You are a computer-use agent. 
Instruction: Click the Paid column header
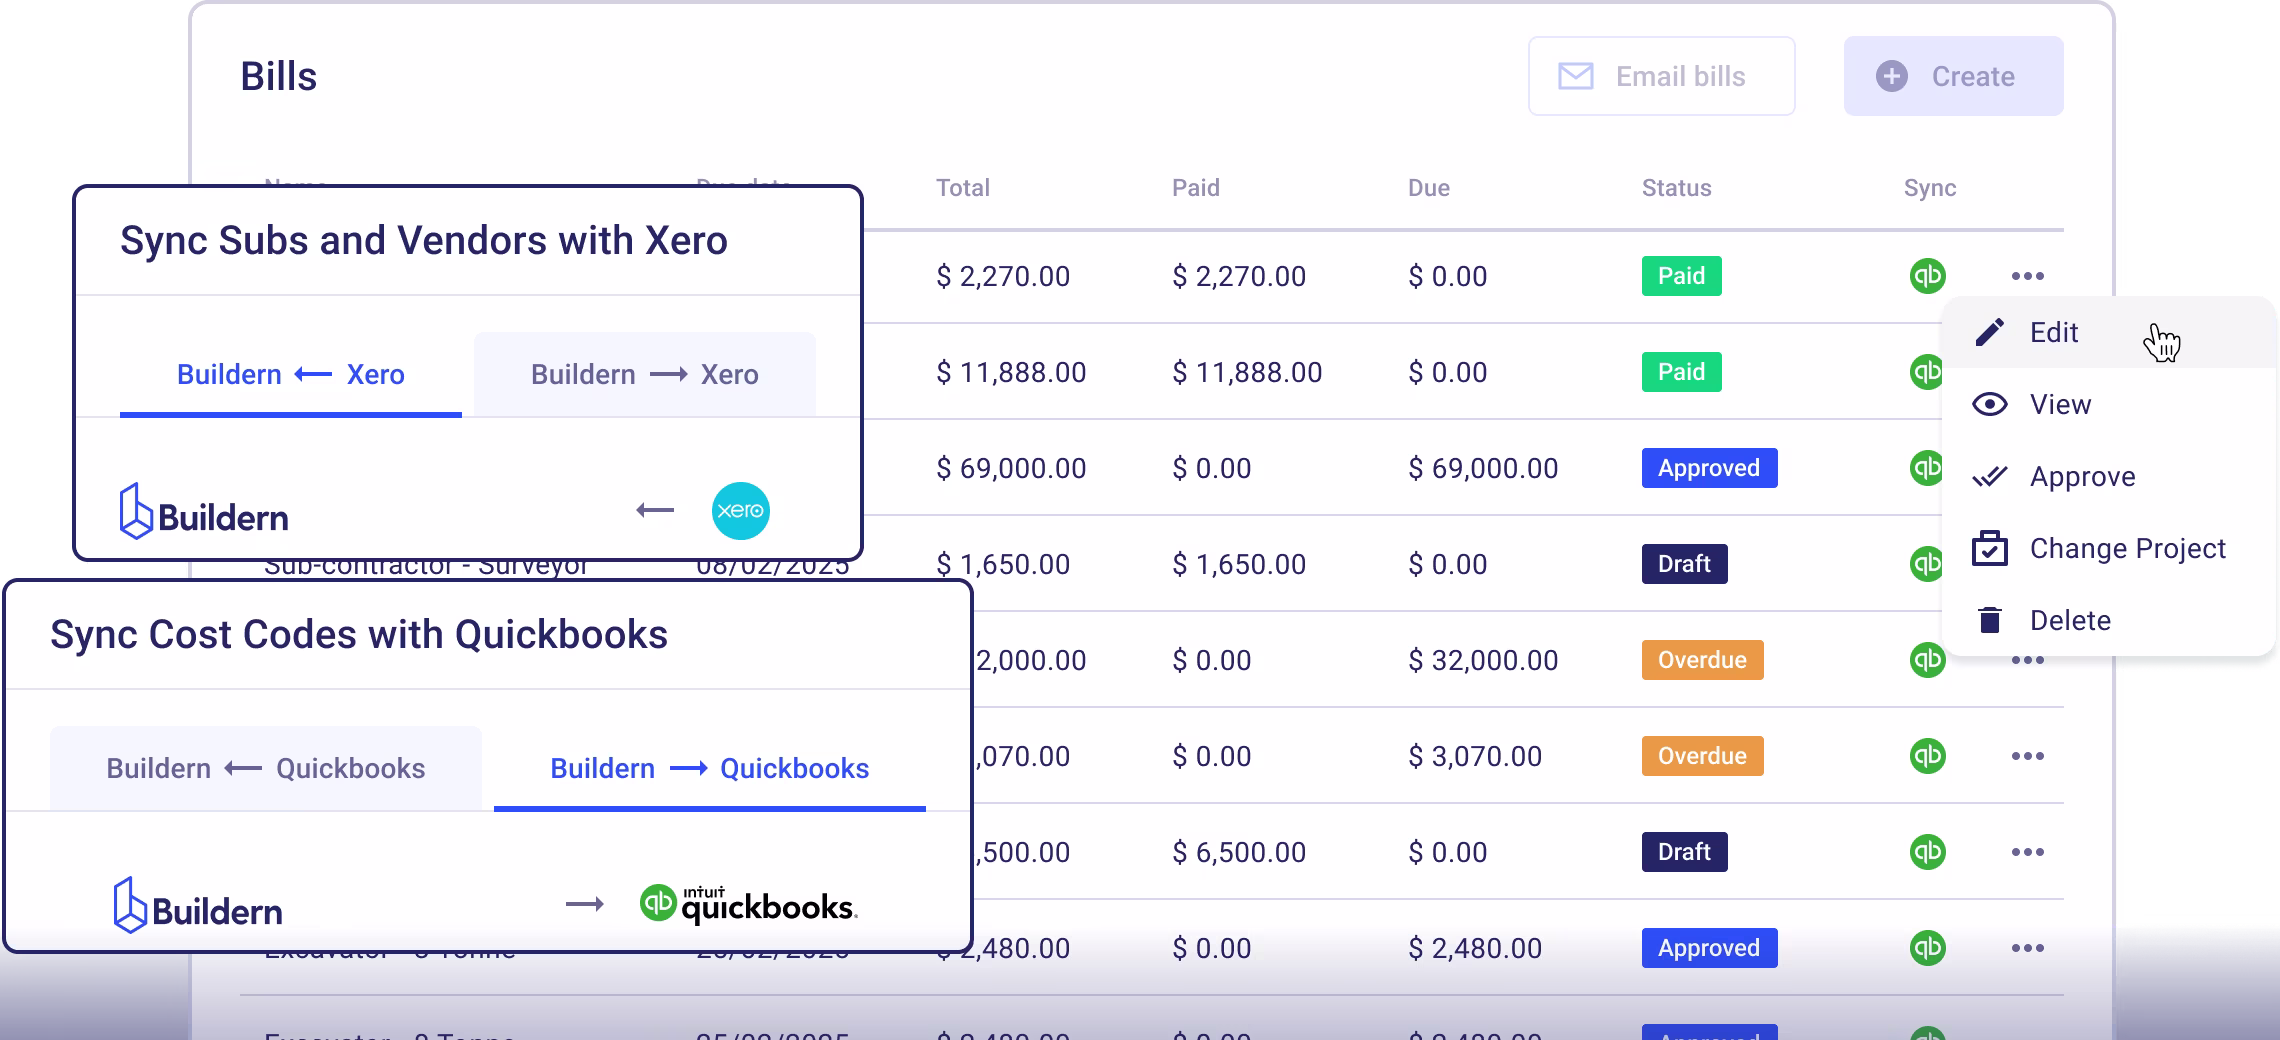(x=1196, y=188)
